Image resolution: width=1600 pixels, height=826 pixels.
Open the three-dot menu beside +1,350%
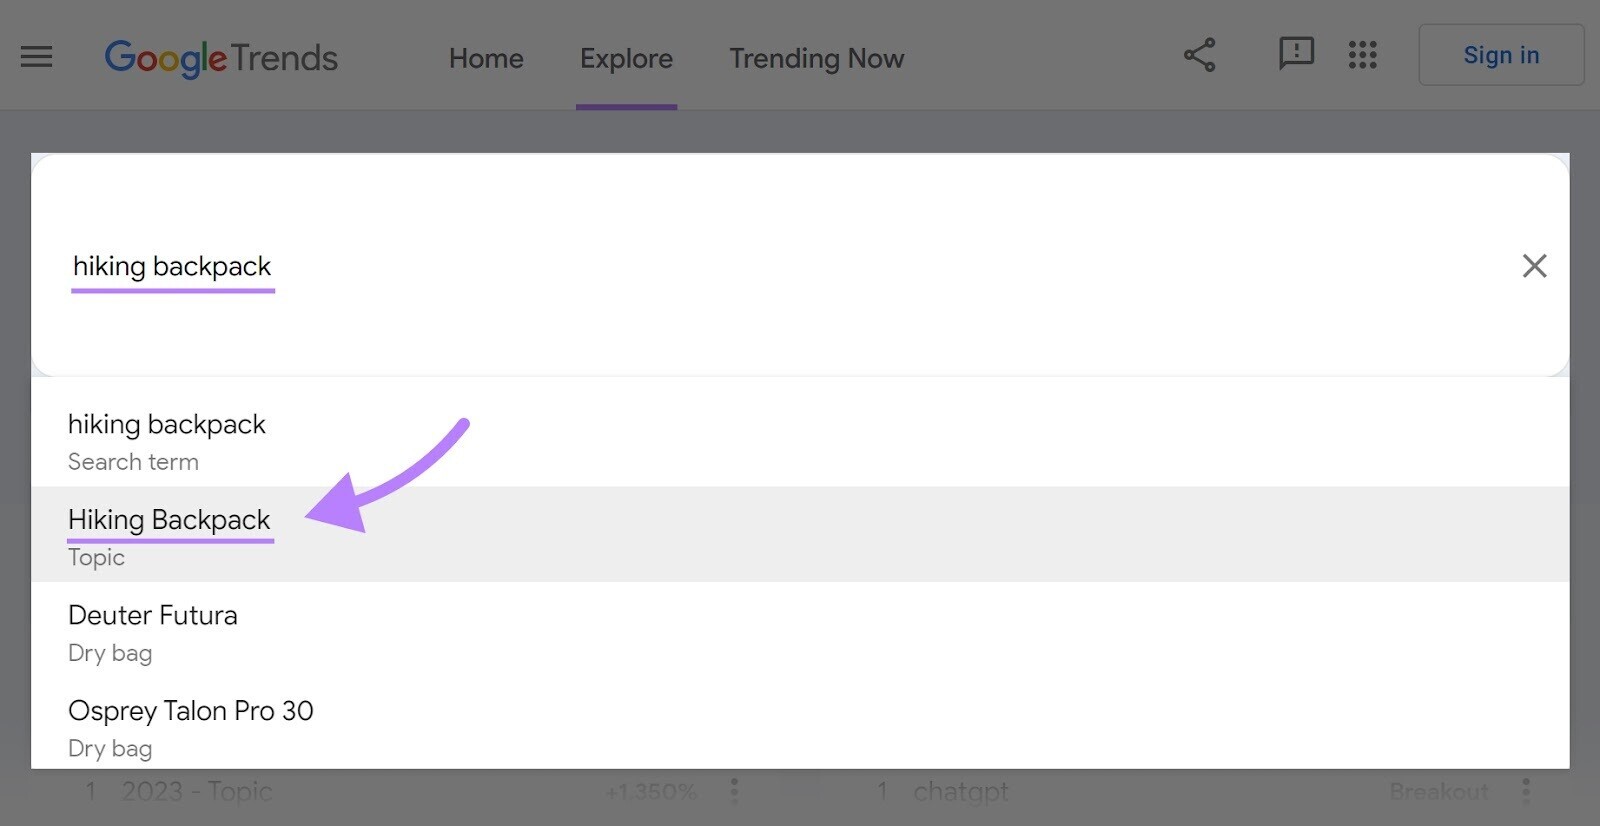click(x=734, y=791)
